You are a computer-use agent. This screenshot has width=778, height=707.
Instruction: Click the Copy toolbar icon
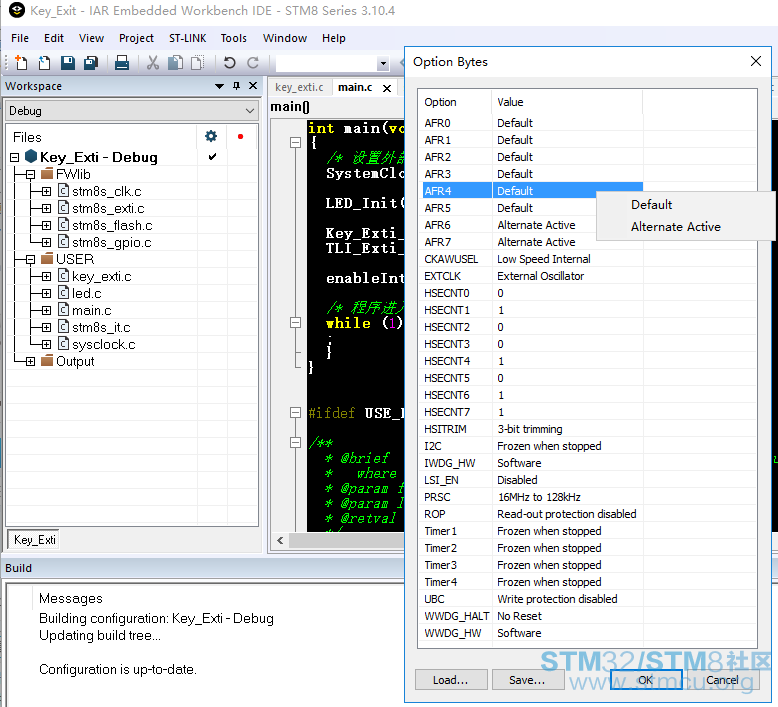(175, 63)
